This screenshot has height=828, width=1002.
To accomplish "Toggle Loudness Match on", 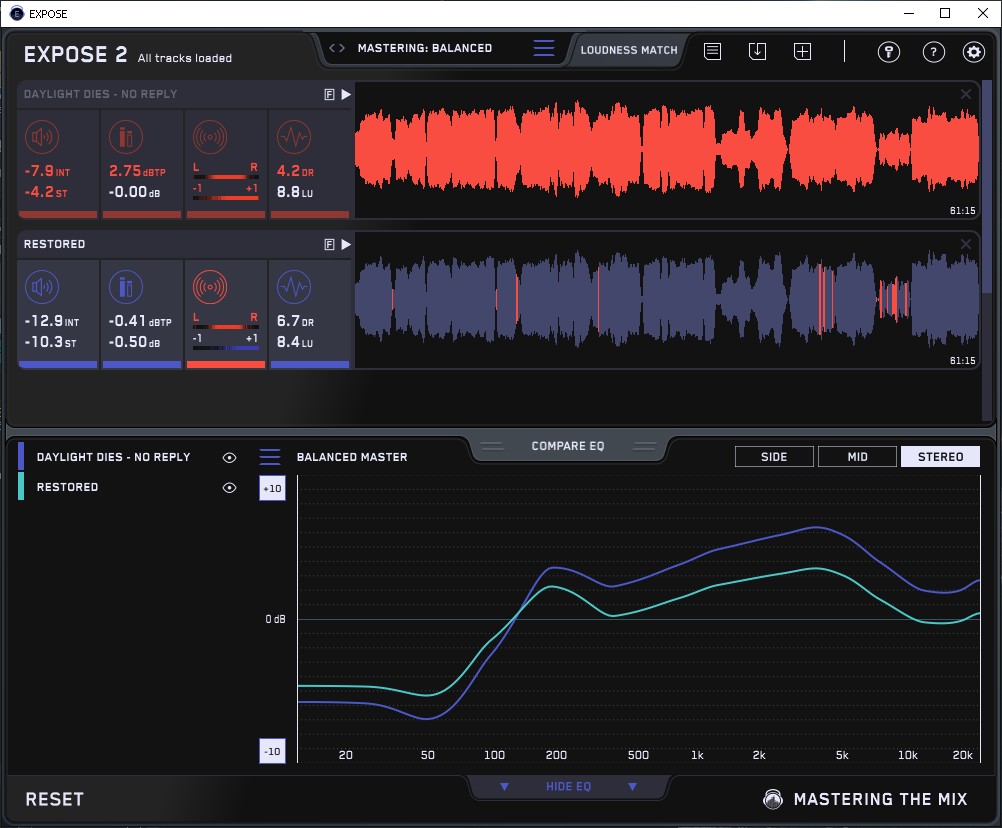I will (628, 49).
